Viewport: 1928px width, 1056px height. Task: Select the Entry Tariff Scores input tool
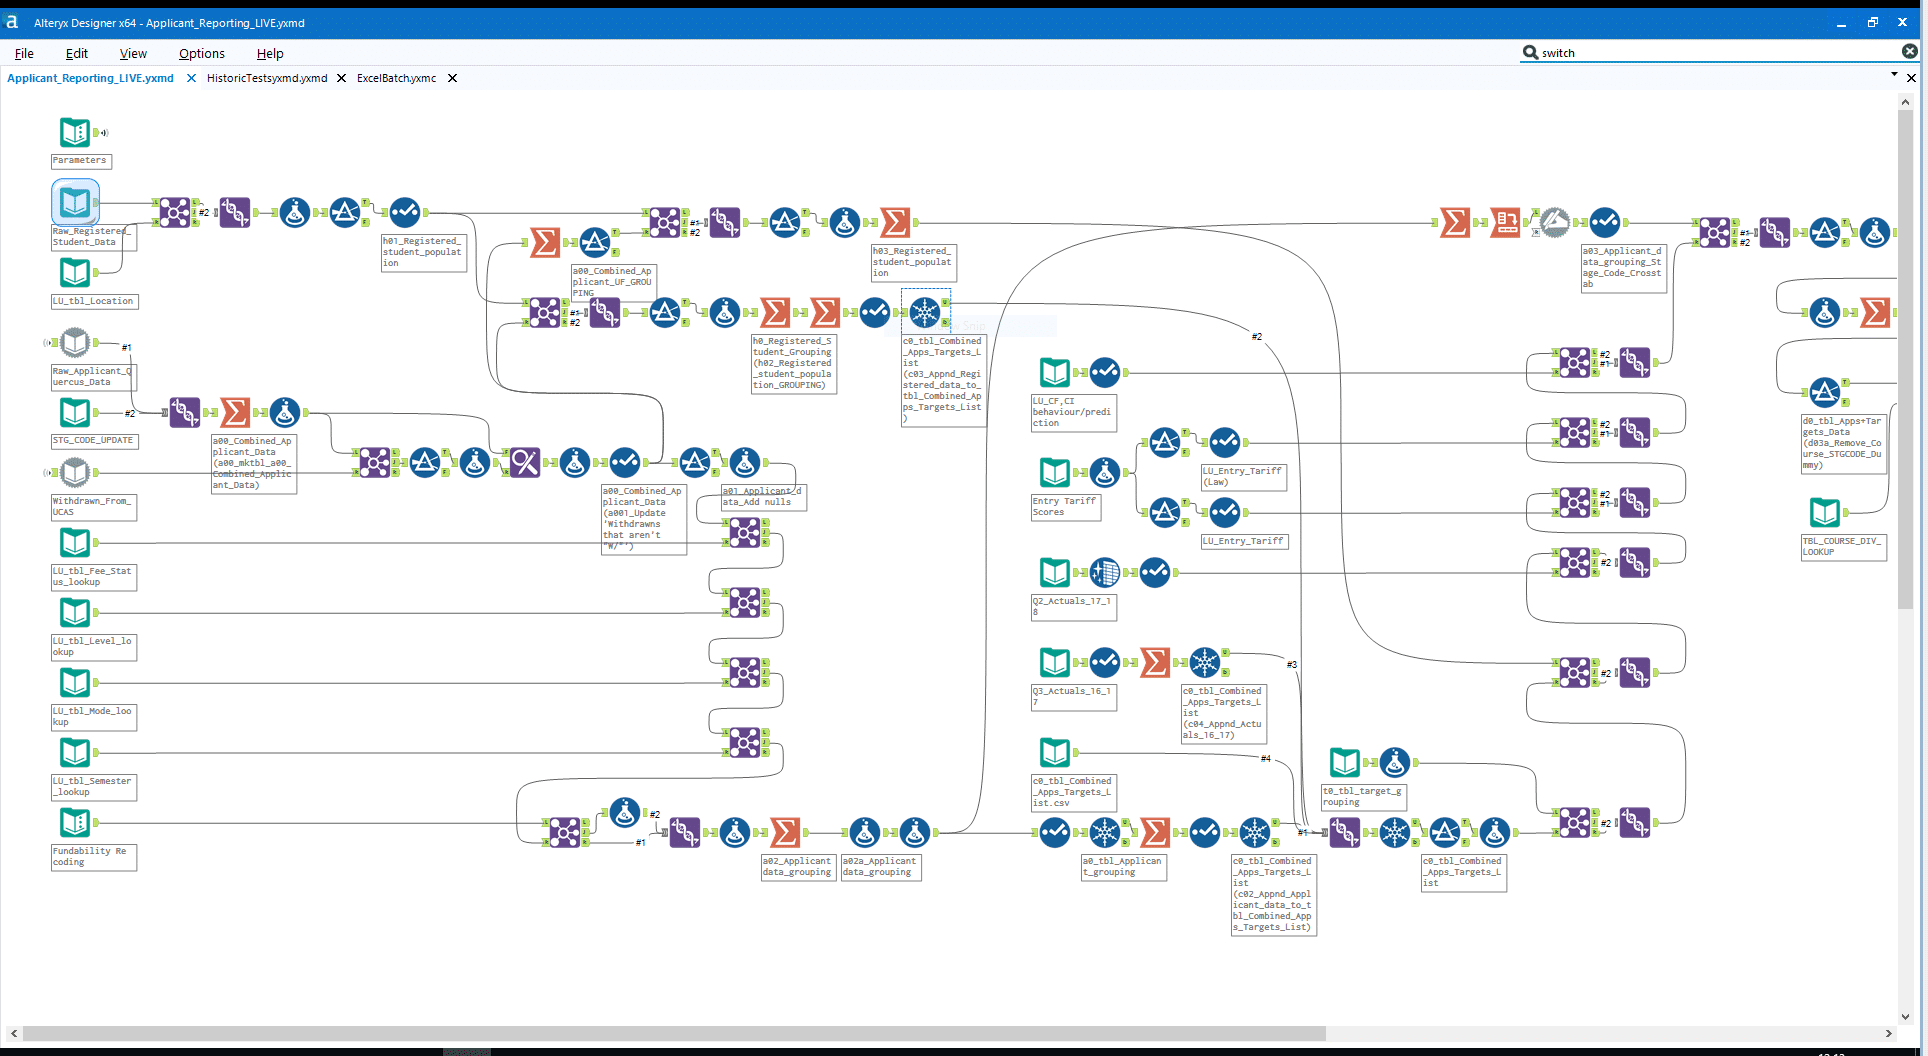tap(1054, 472)
